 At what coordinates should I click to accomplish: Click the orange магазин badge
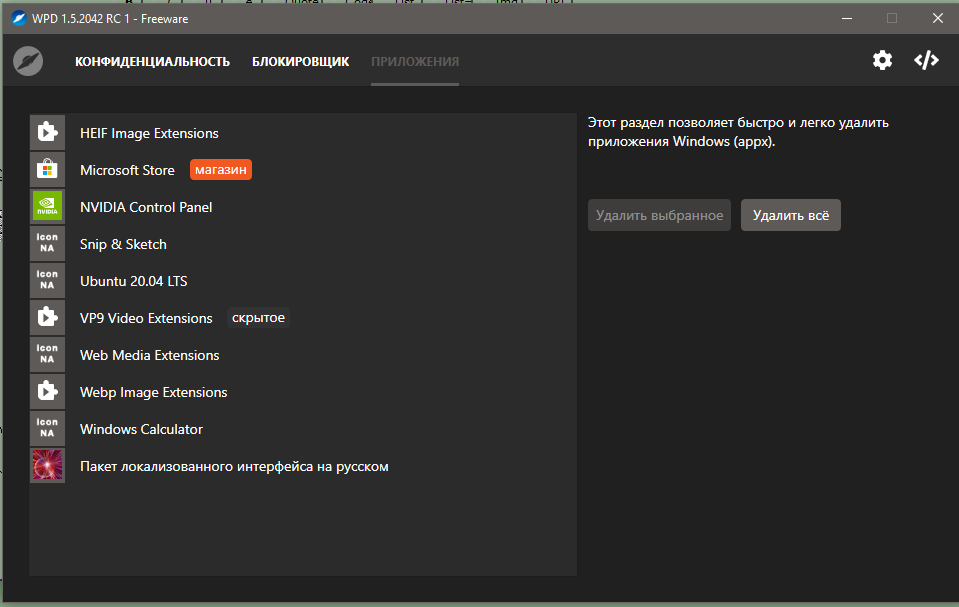point(221,169)
